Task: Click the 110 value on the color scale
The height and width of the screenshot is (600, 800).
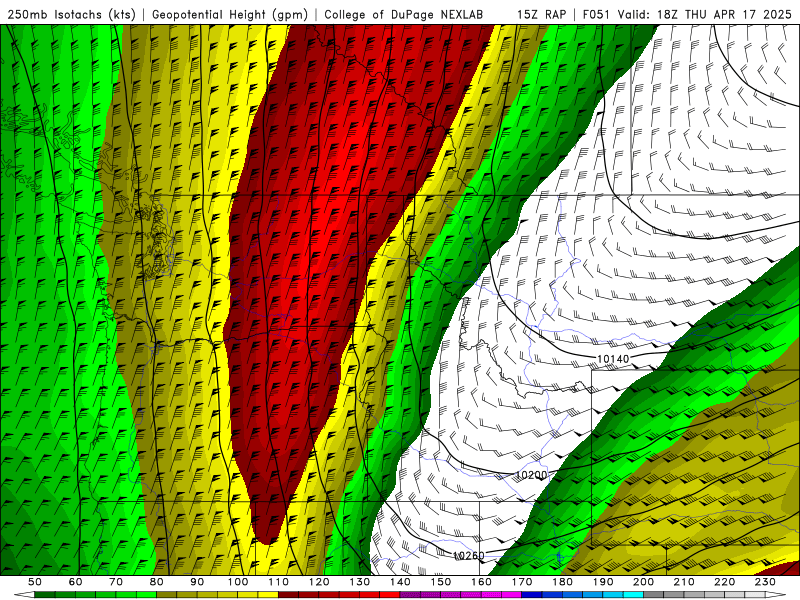Action: coord(279,582)
